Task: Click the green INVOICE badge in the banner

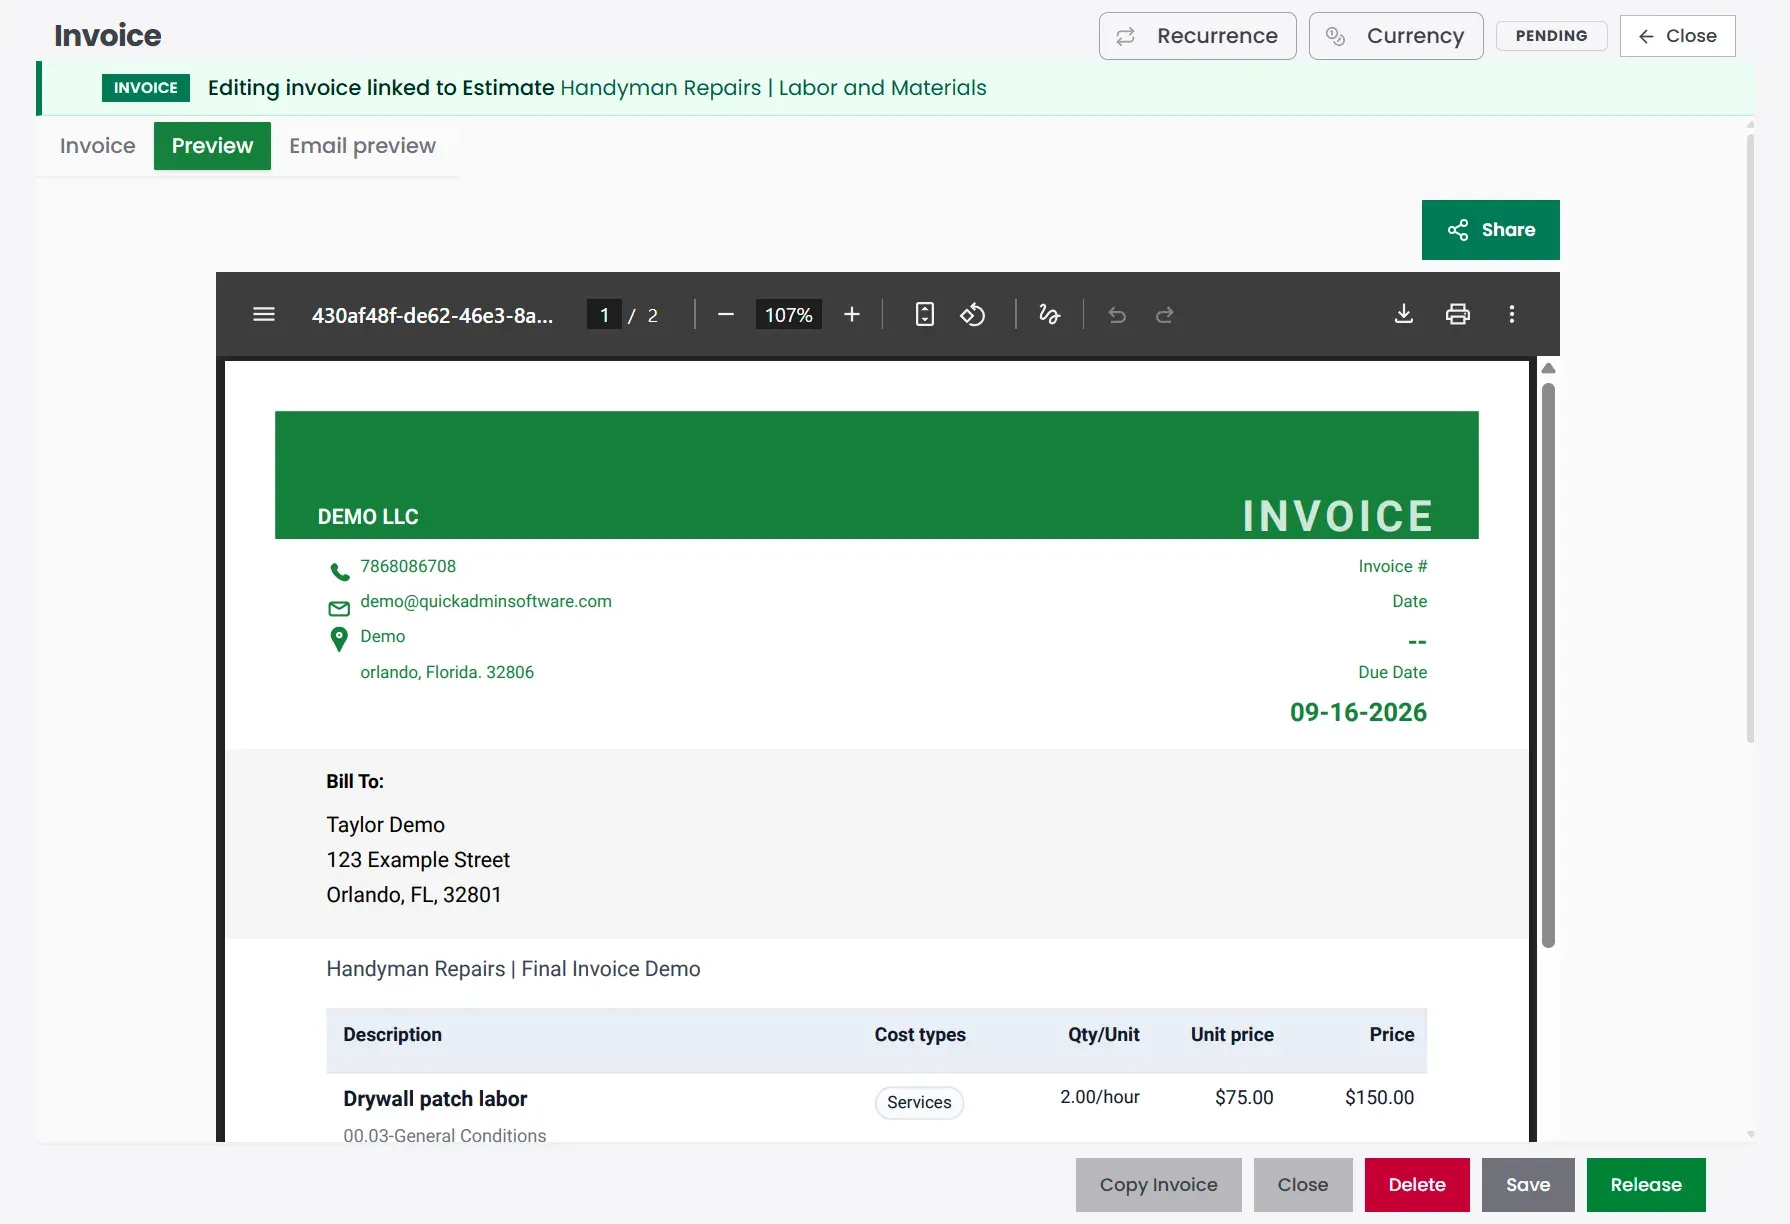Action: 146,88
